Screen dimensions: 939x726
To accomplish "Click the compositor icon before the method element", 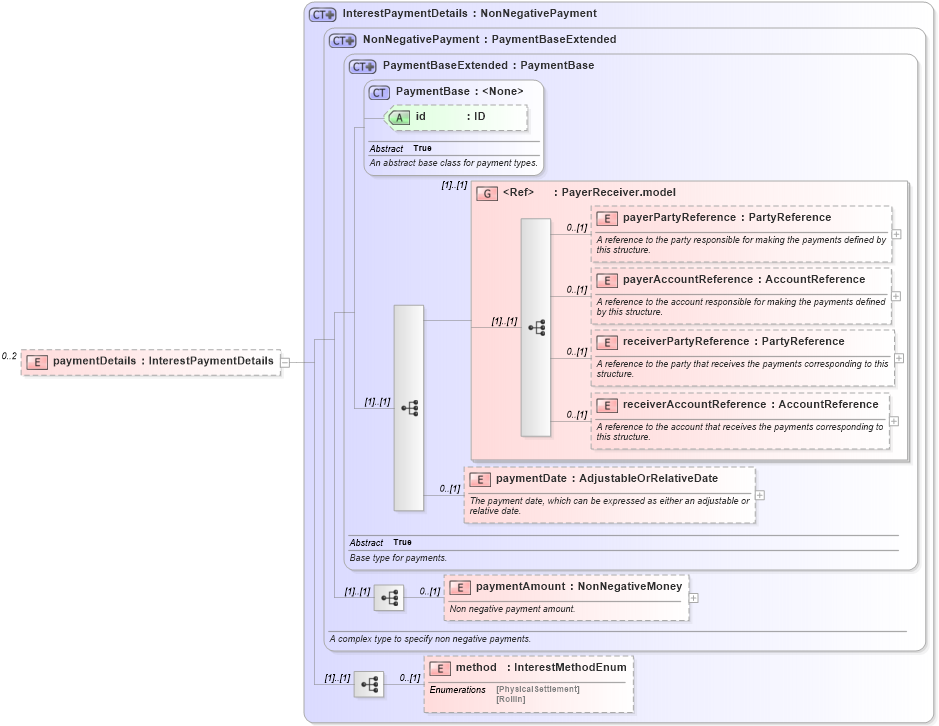I will (369, 684).
